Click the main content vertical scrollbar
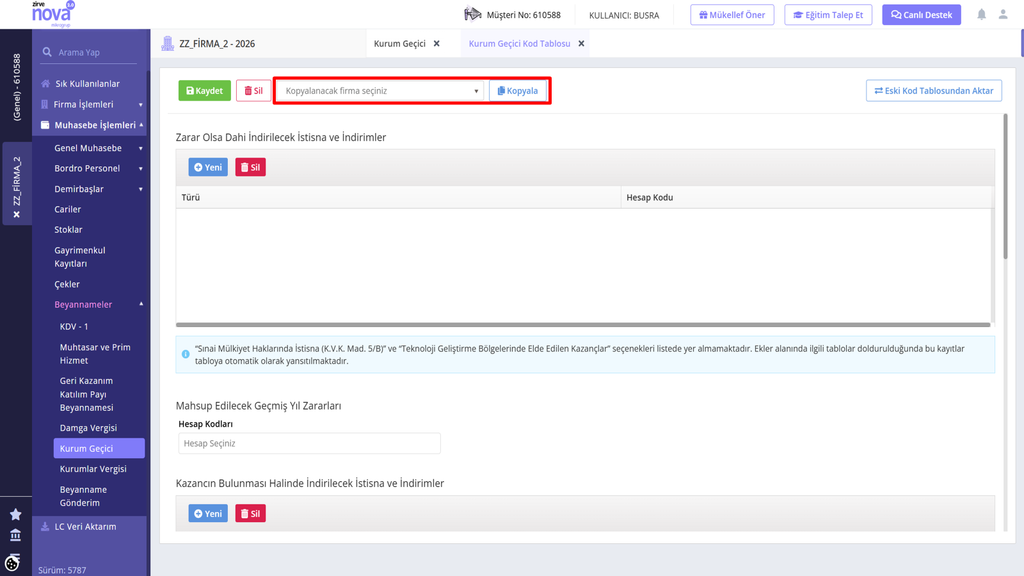Image resolution: width=1024 pixels, height=576 pixels. tap(1005, 186)
